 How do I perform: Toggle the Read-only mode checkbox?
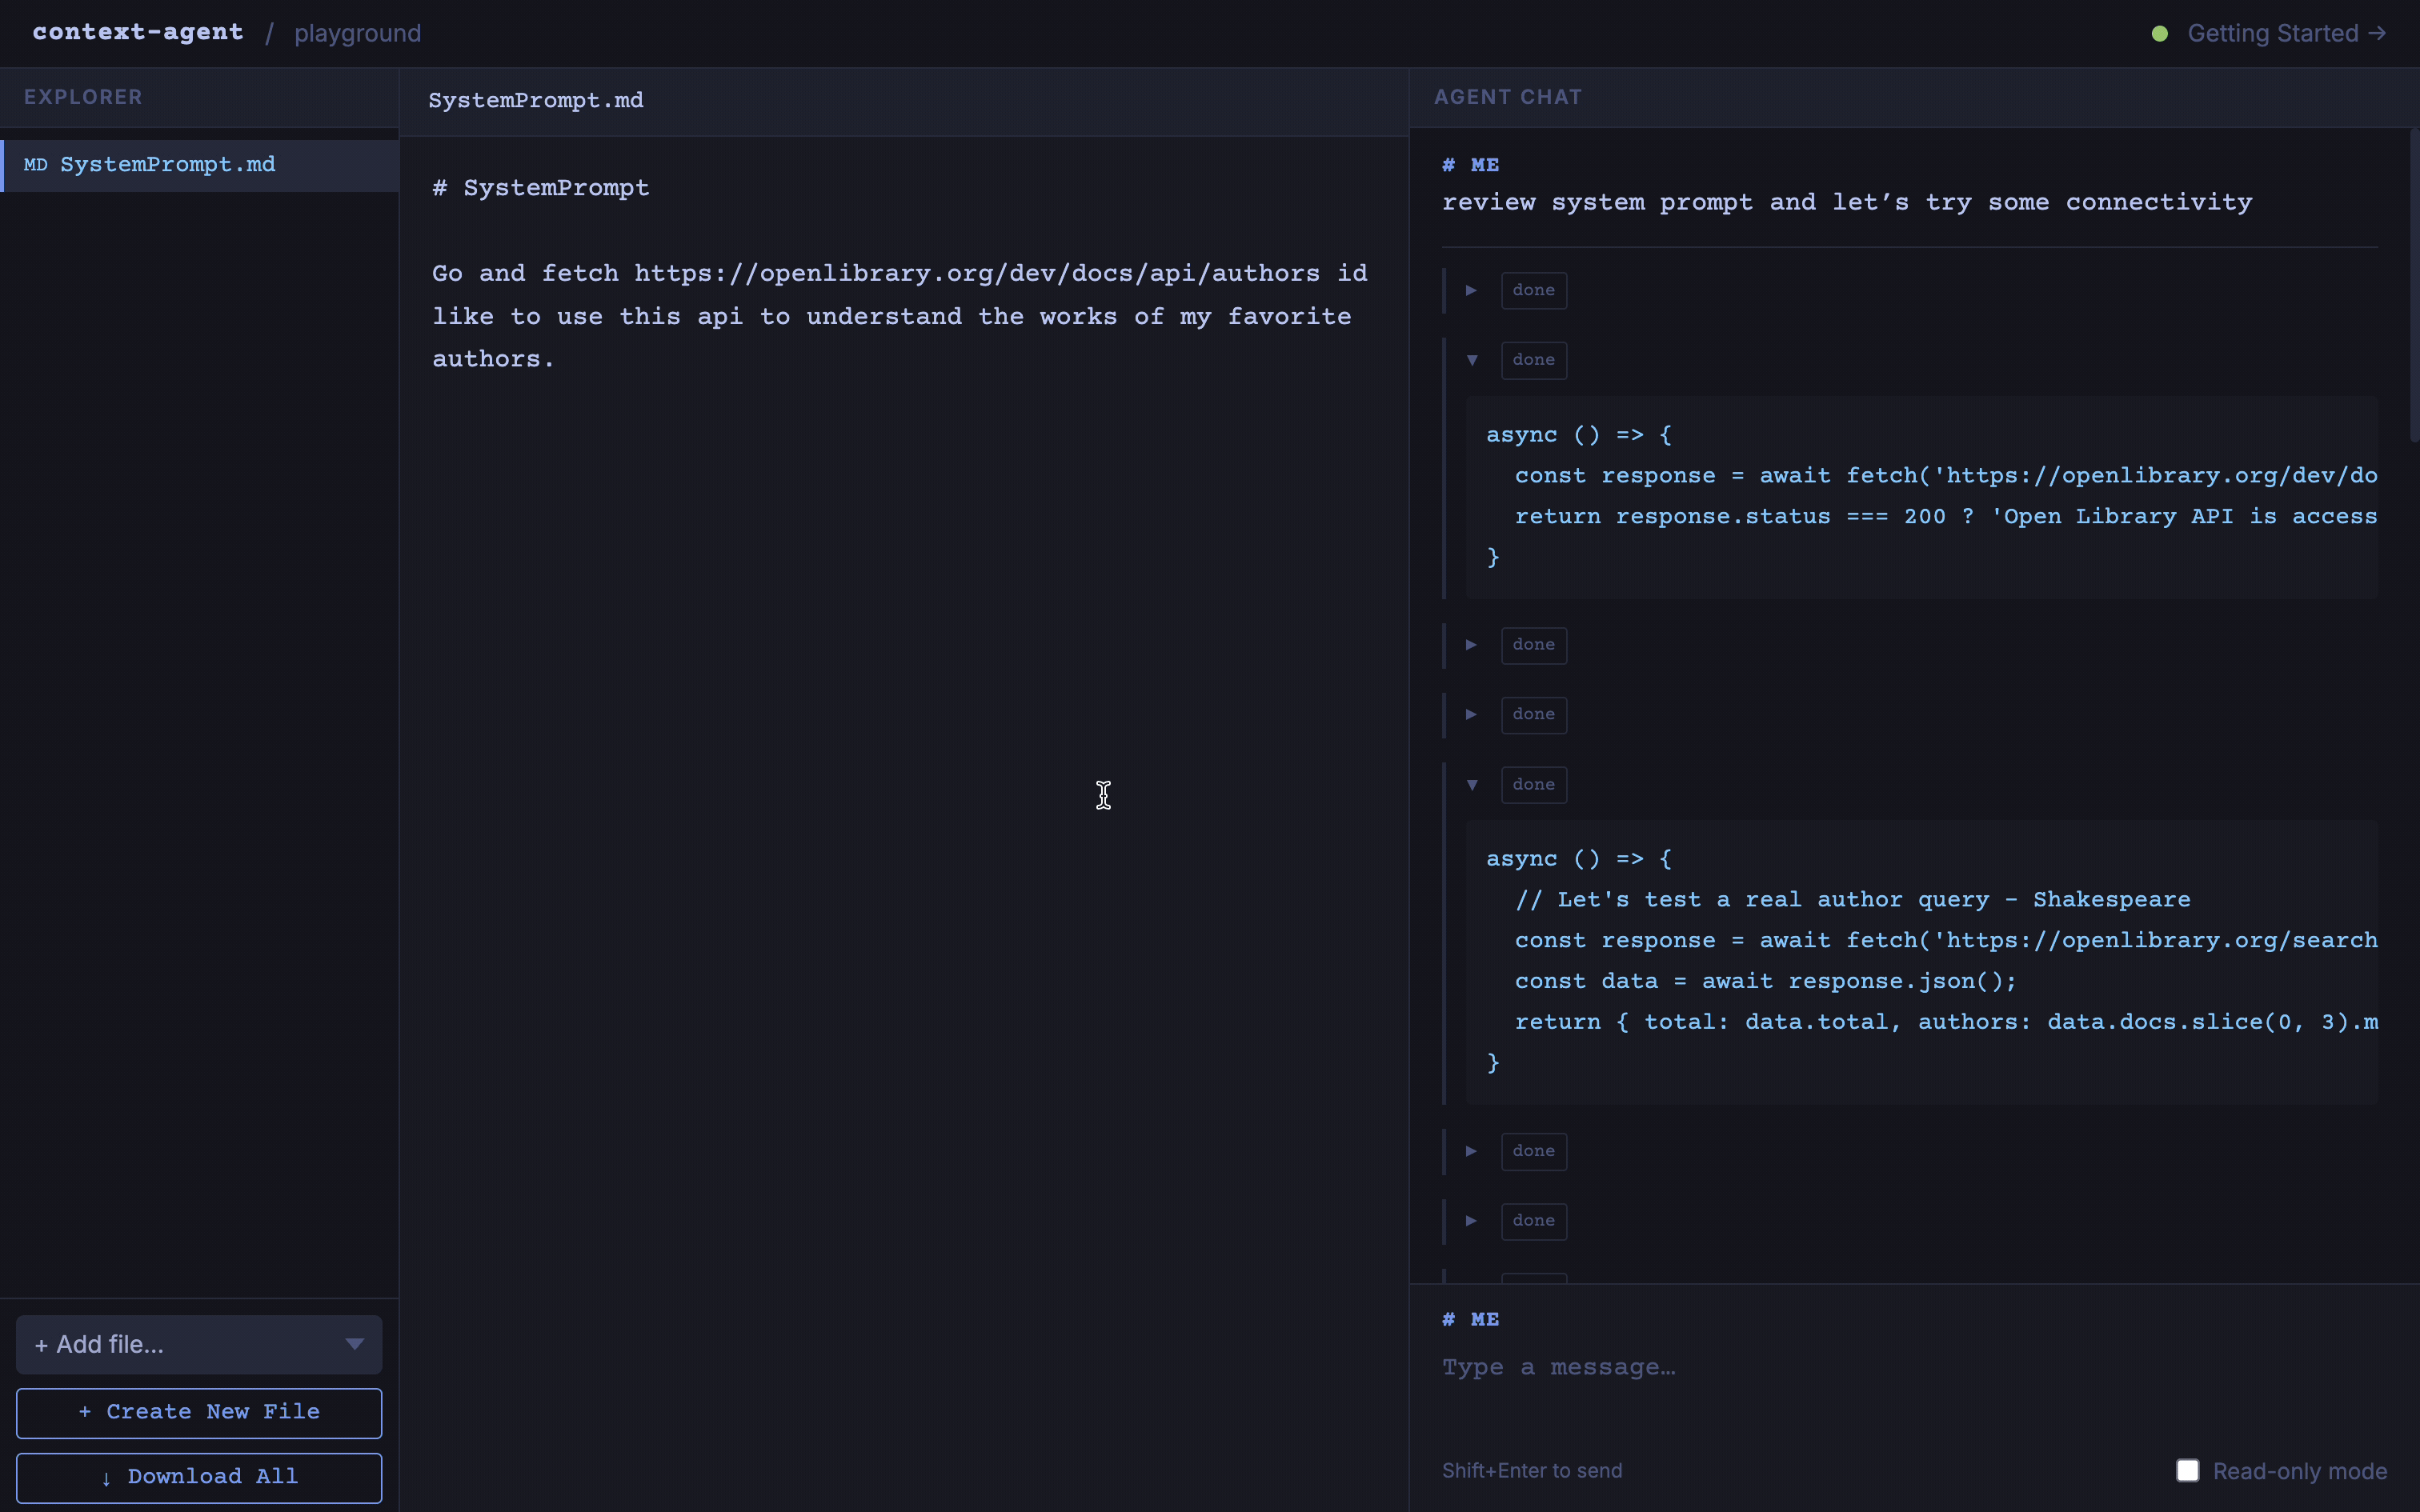click(x=2187, y=1470)
